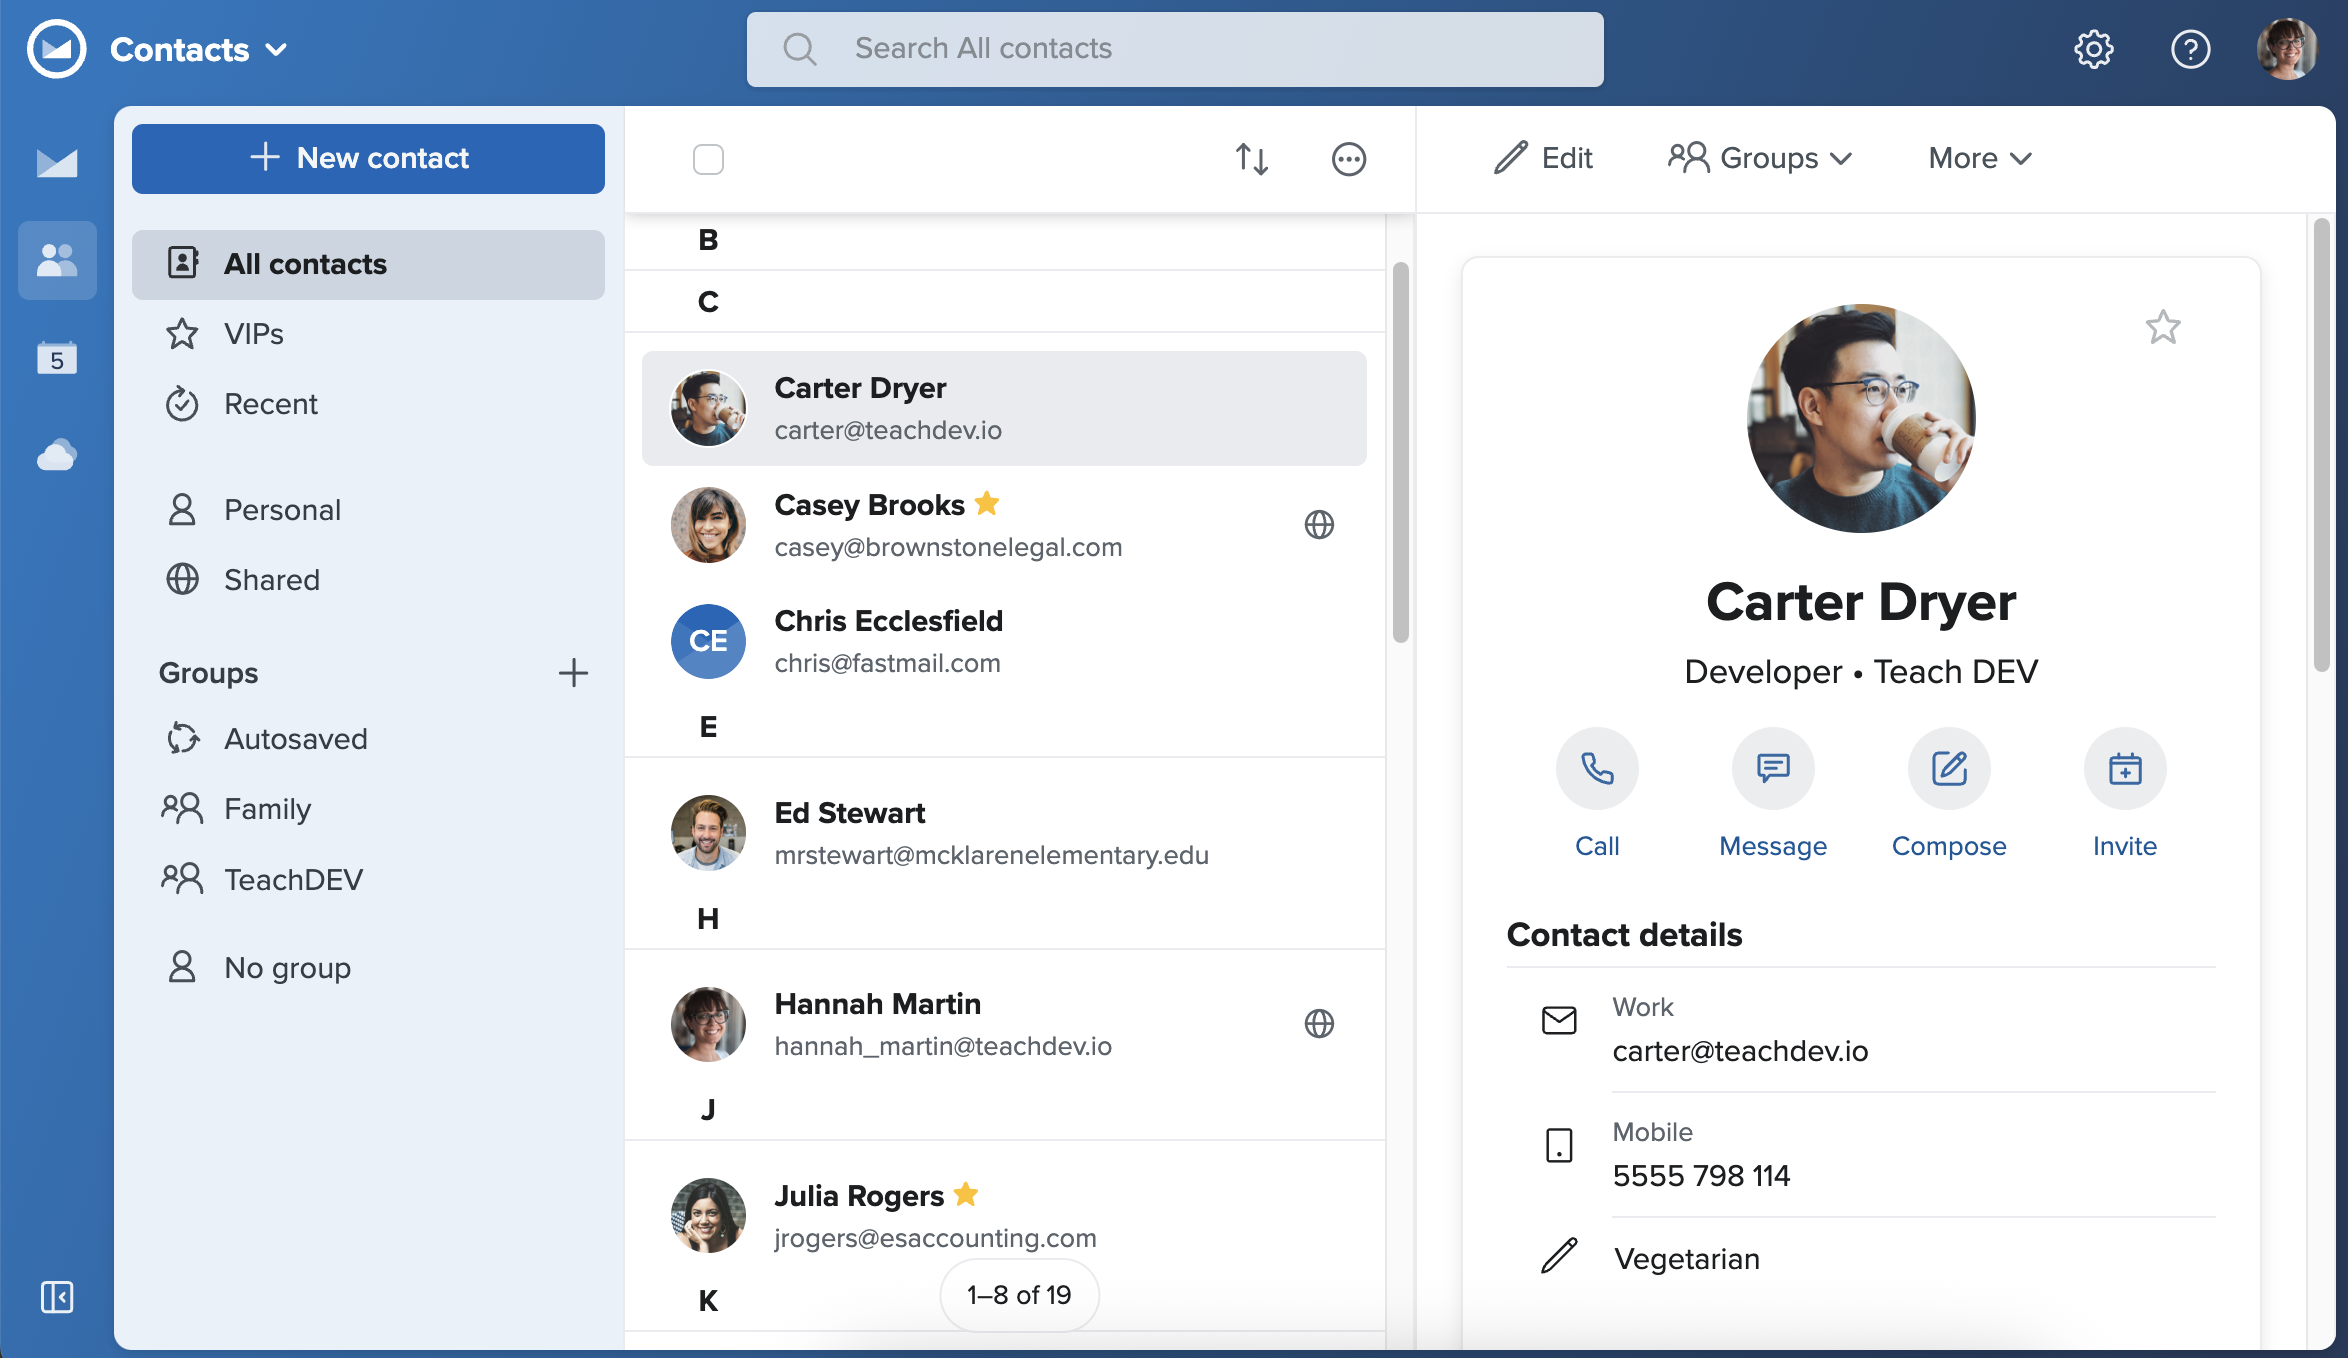Open the Calendar icon in left rail
Viewport: 2348px width, 1358px height.
tap(57, 358)
